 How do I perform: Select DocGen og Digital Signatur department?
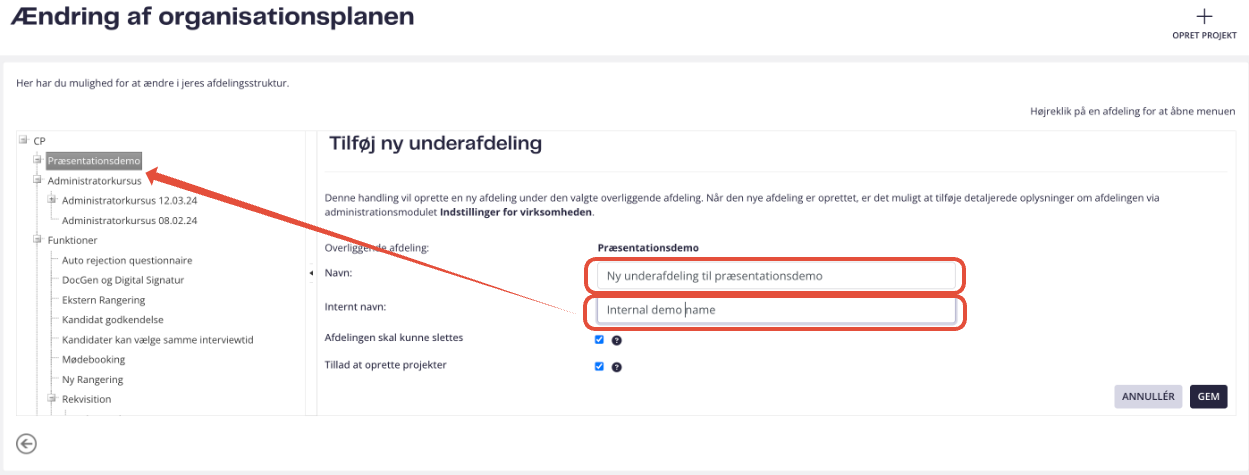pyautogui.click(x=123, y=280)
